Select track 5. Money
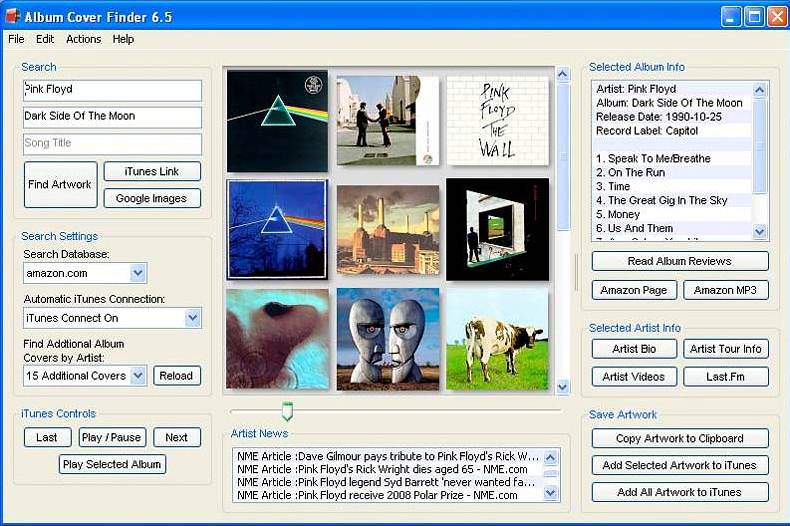This screenshot has width=790, height=526. tap(673, 214)
